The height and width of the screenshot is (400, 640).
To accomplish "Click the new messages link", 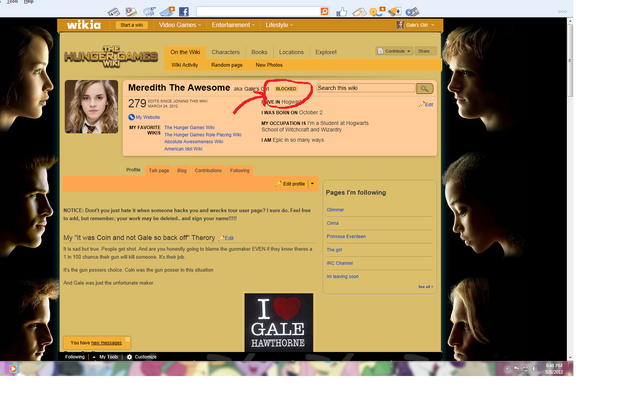I will [x=107, y=343].
